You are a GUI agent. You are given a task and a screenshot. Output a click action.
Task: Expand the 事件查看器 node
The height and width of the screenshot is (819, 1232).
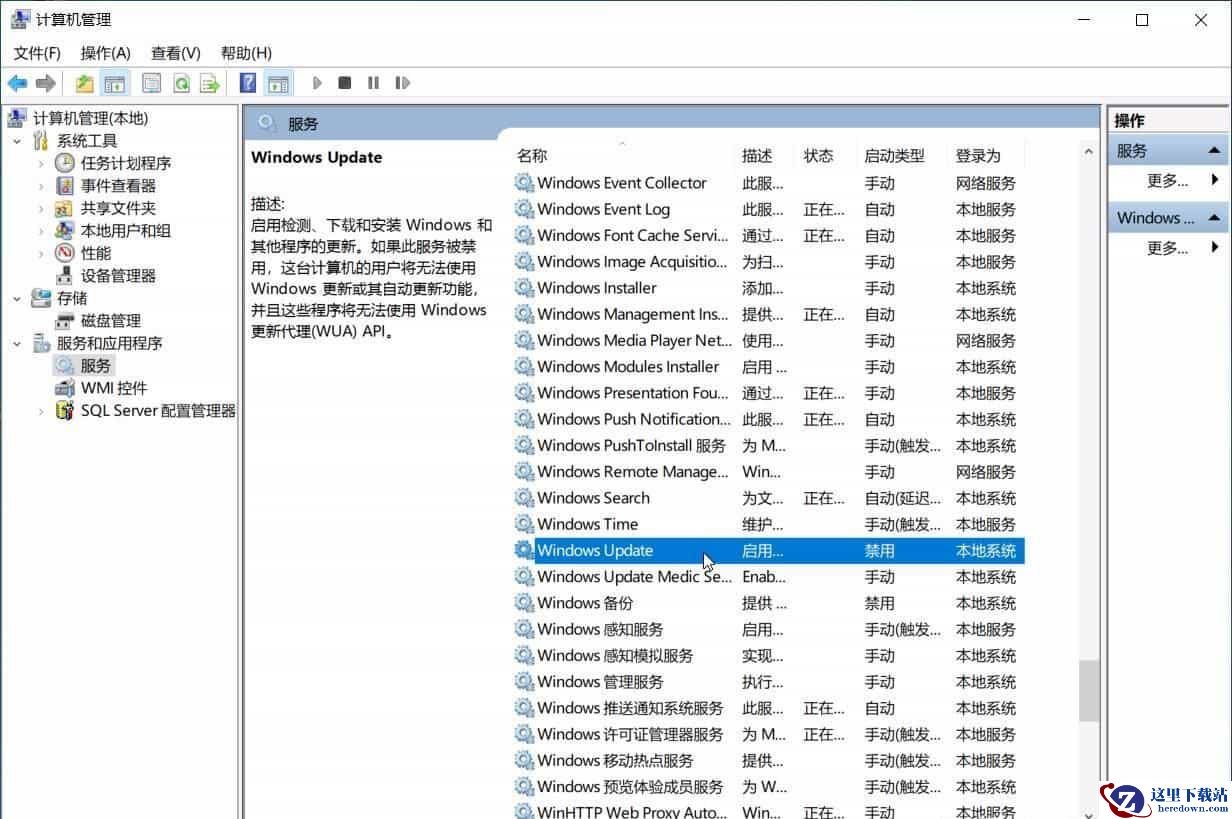coord(41,186)
